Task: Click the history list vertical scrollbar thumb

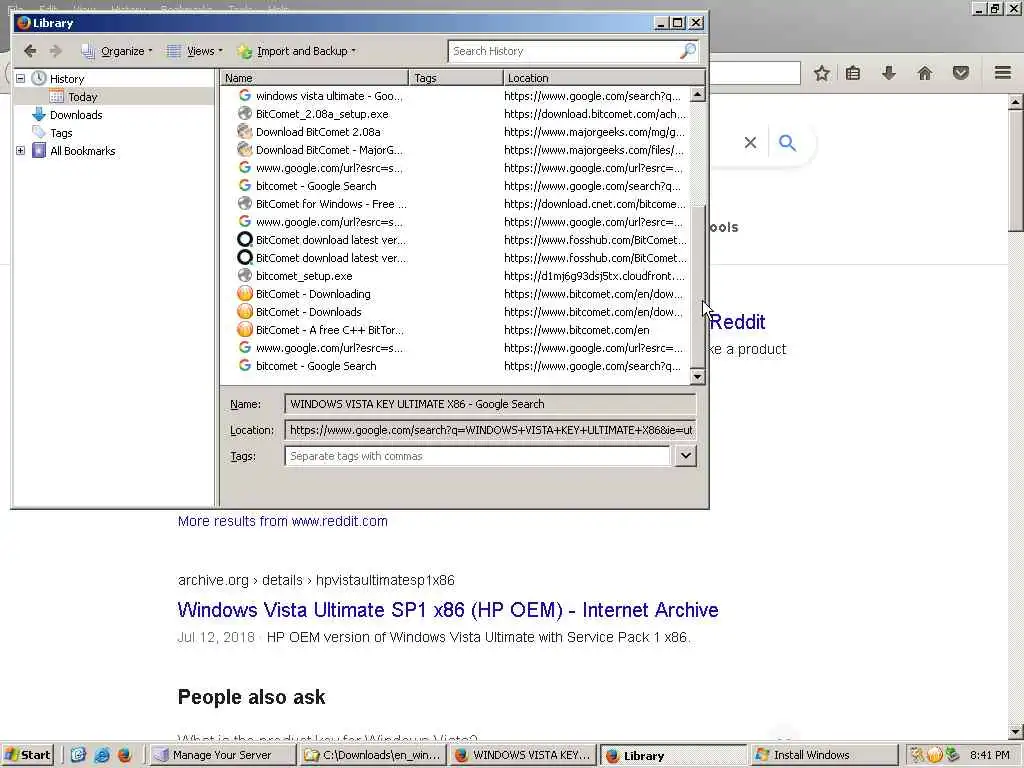Action: click(x=697, y=286)
